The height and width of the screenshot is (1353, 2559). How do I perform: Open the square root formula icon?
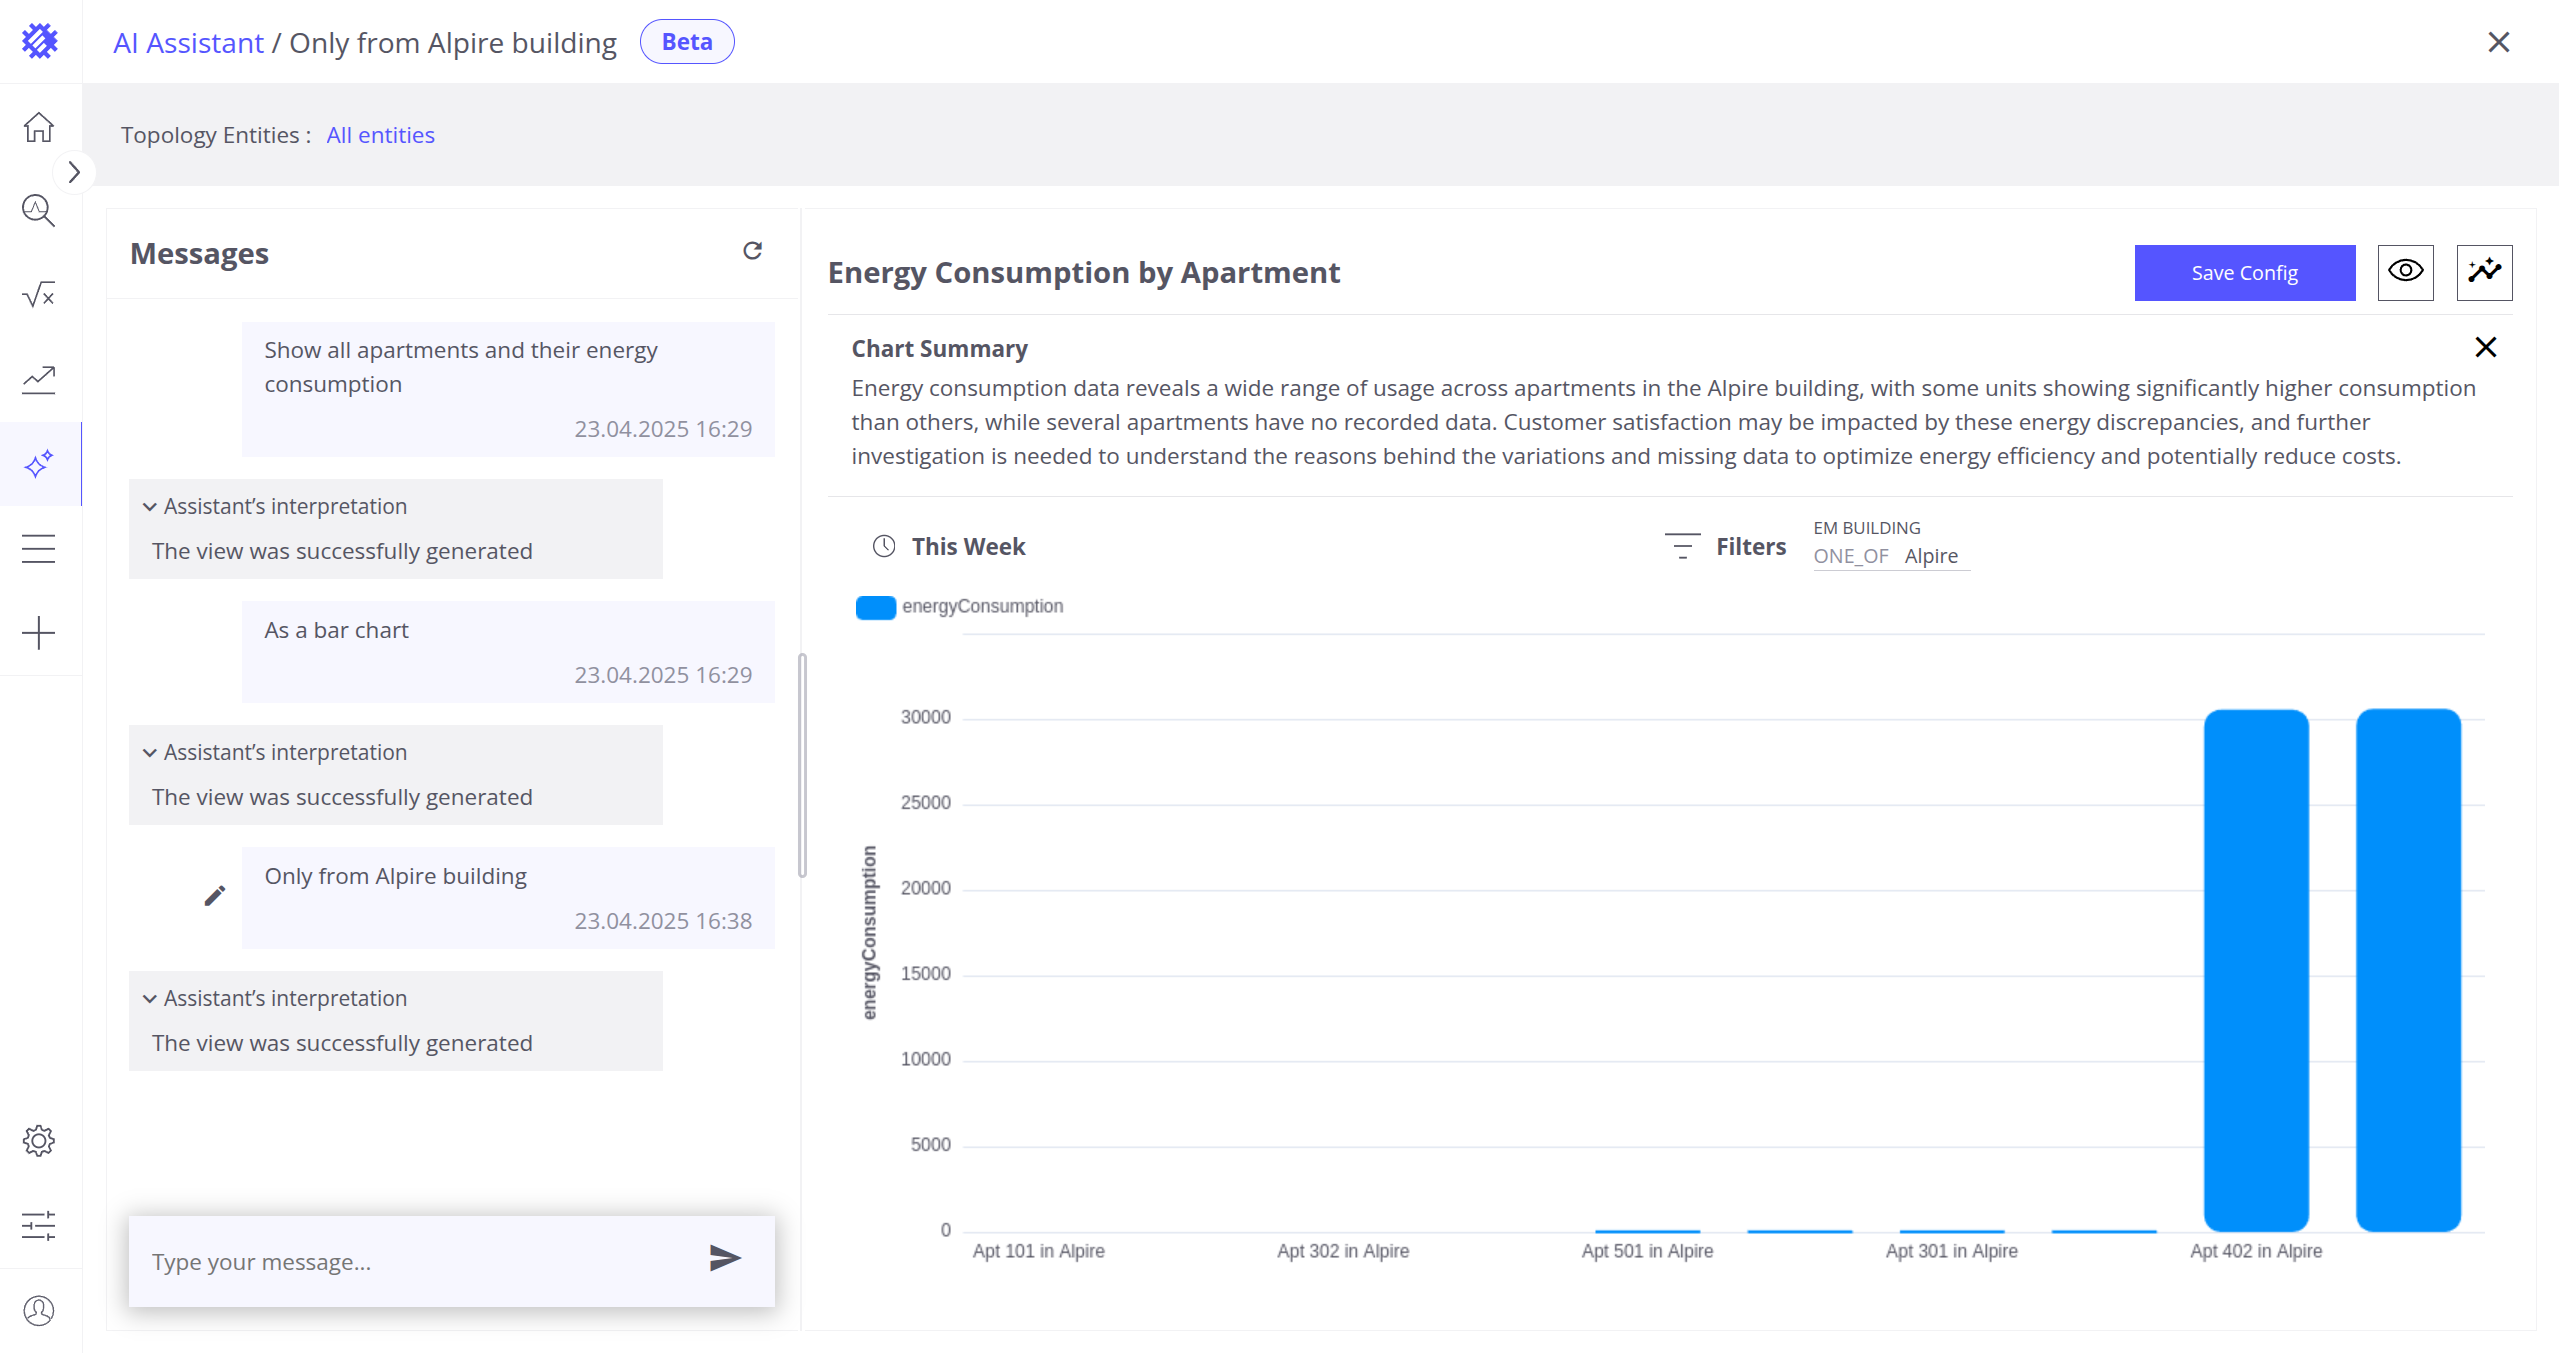39,295
